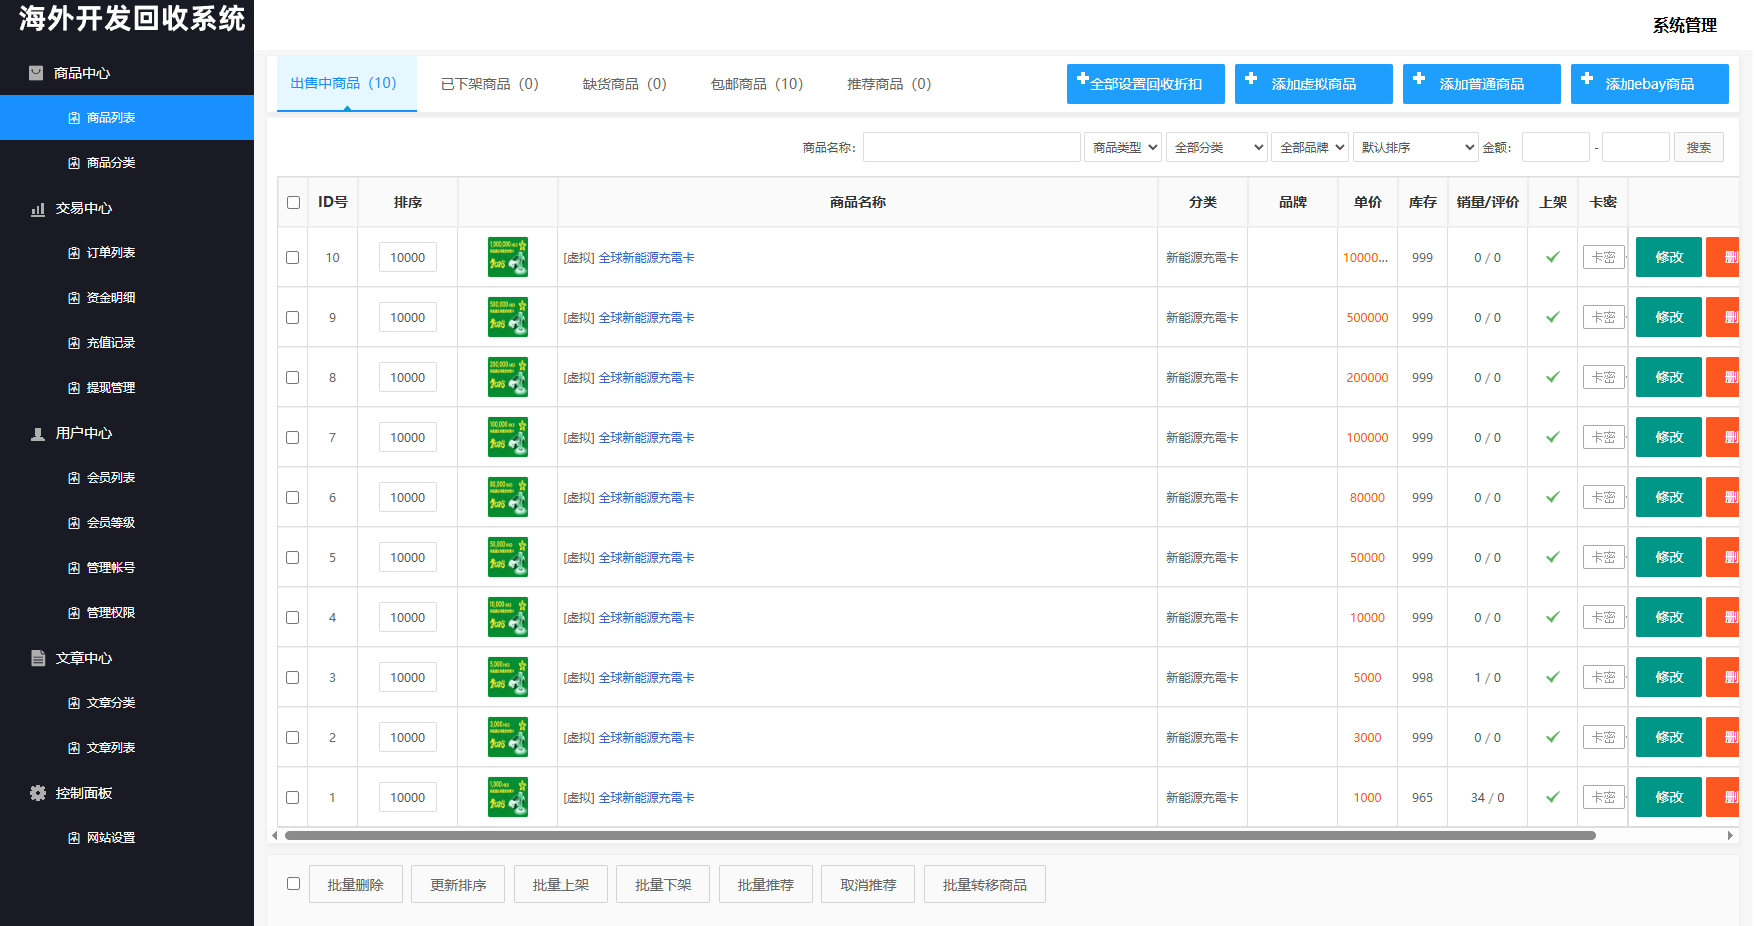The height and width of the screenshot is (926, 1754).
Task: Switch to the 已下架商品 tab
Action: coord(489,83)
